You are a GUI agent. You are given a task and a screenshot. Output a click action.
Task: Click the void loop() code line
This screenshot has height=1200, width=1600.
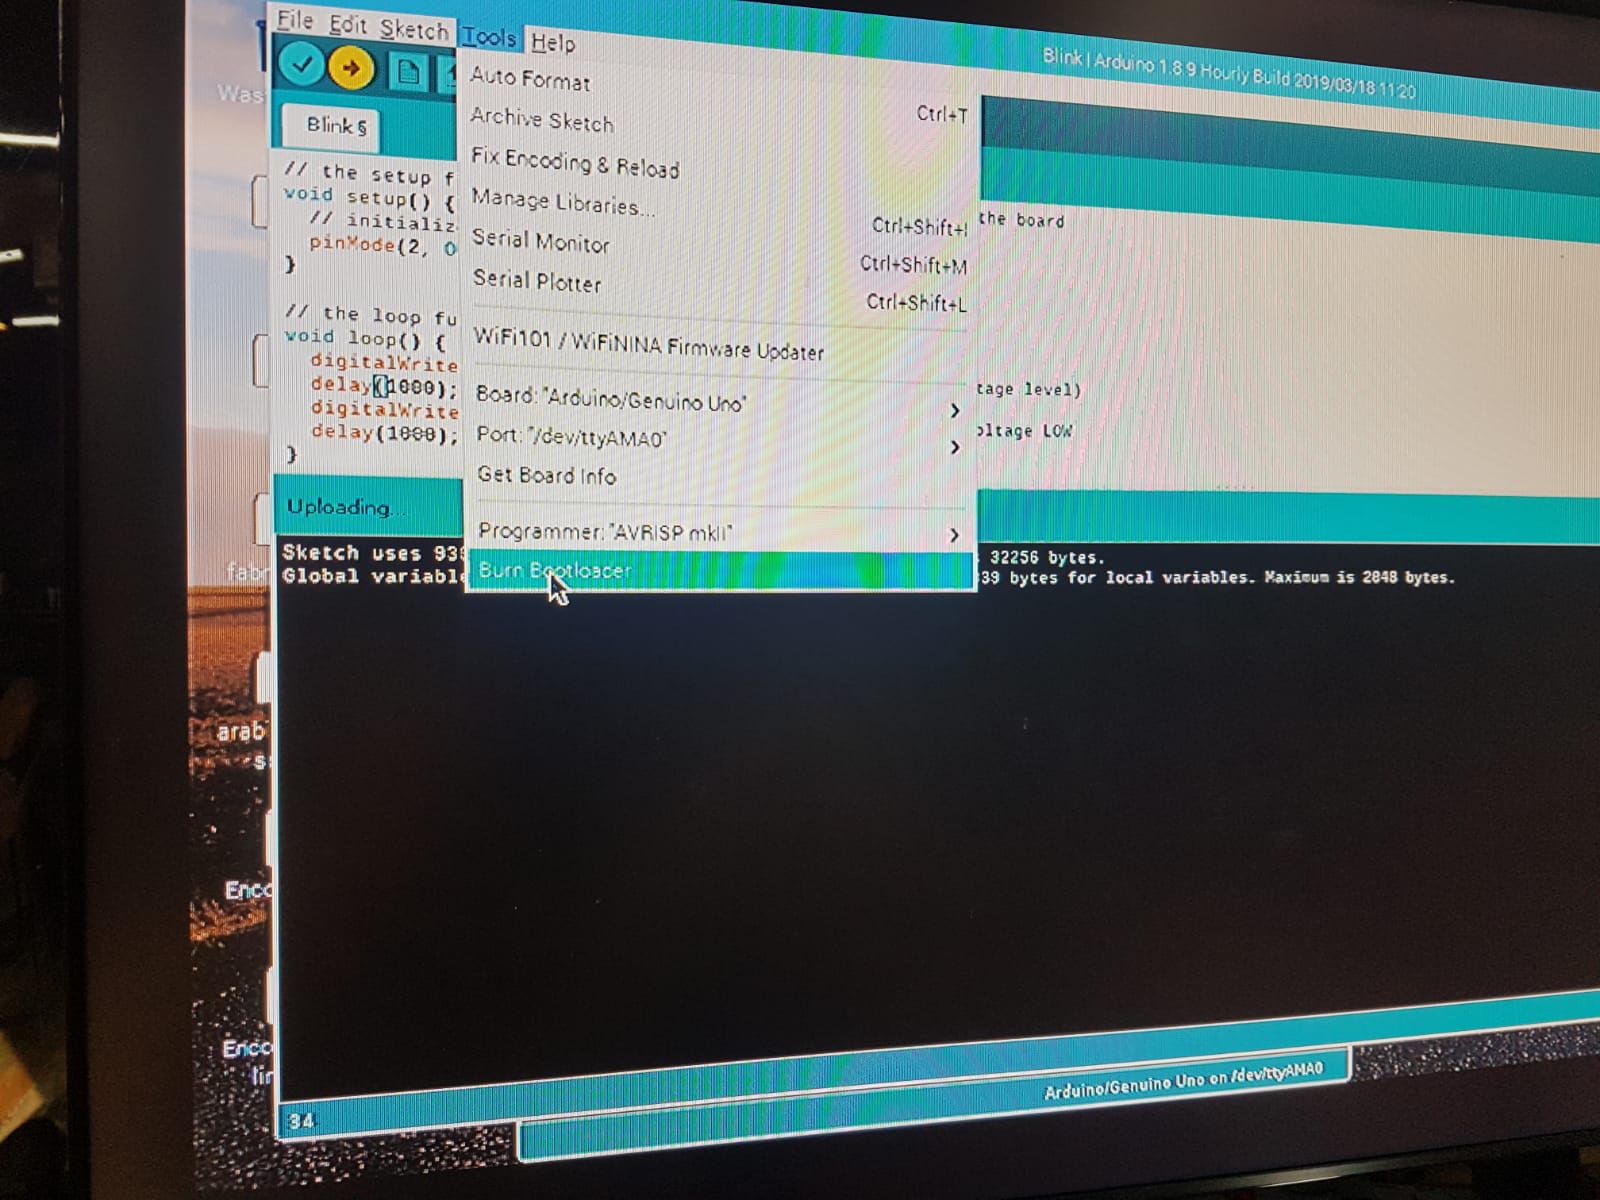[x=364, y=338]
